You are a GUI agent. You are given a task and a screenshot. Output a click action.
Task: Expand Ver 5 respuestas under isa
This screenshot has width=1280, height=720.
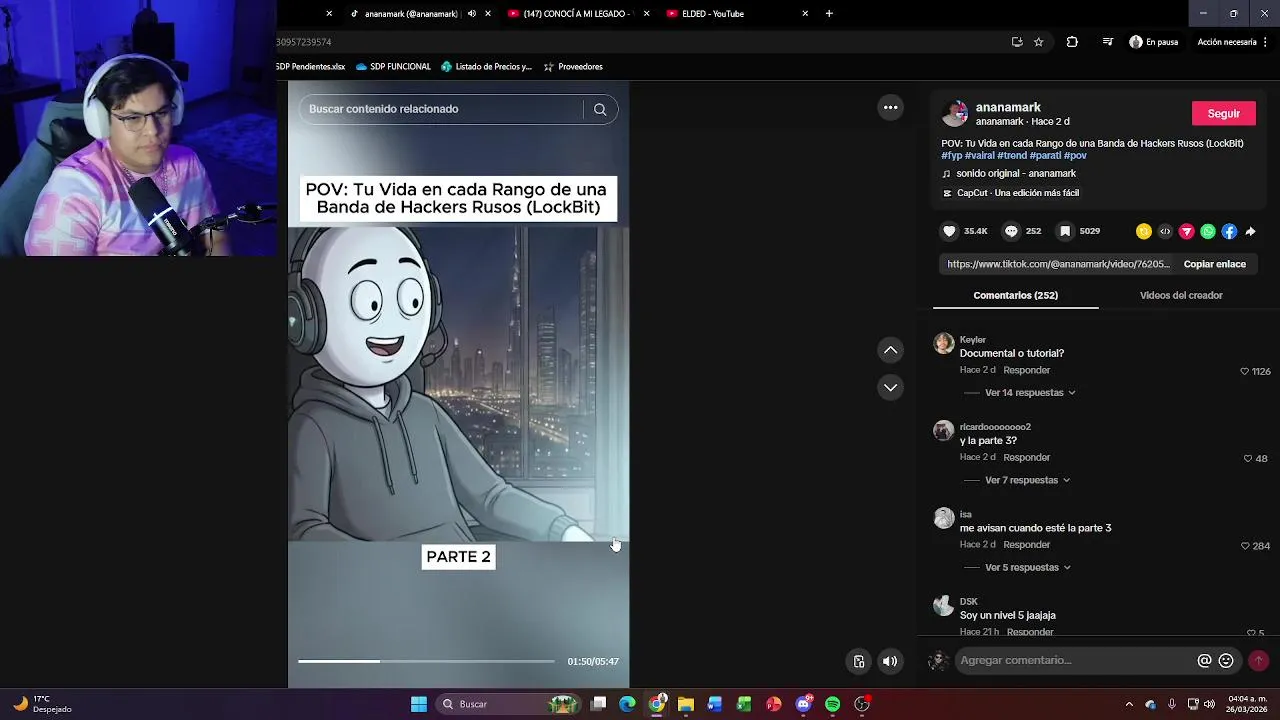click(x=1028, y=568)
